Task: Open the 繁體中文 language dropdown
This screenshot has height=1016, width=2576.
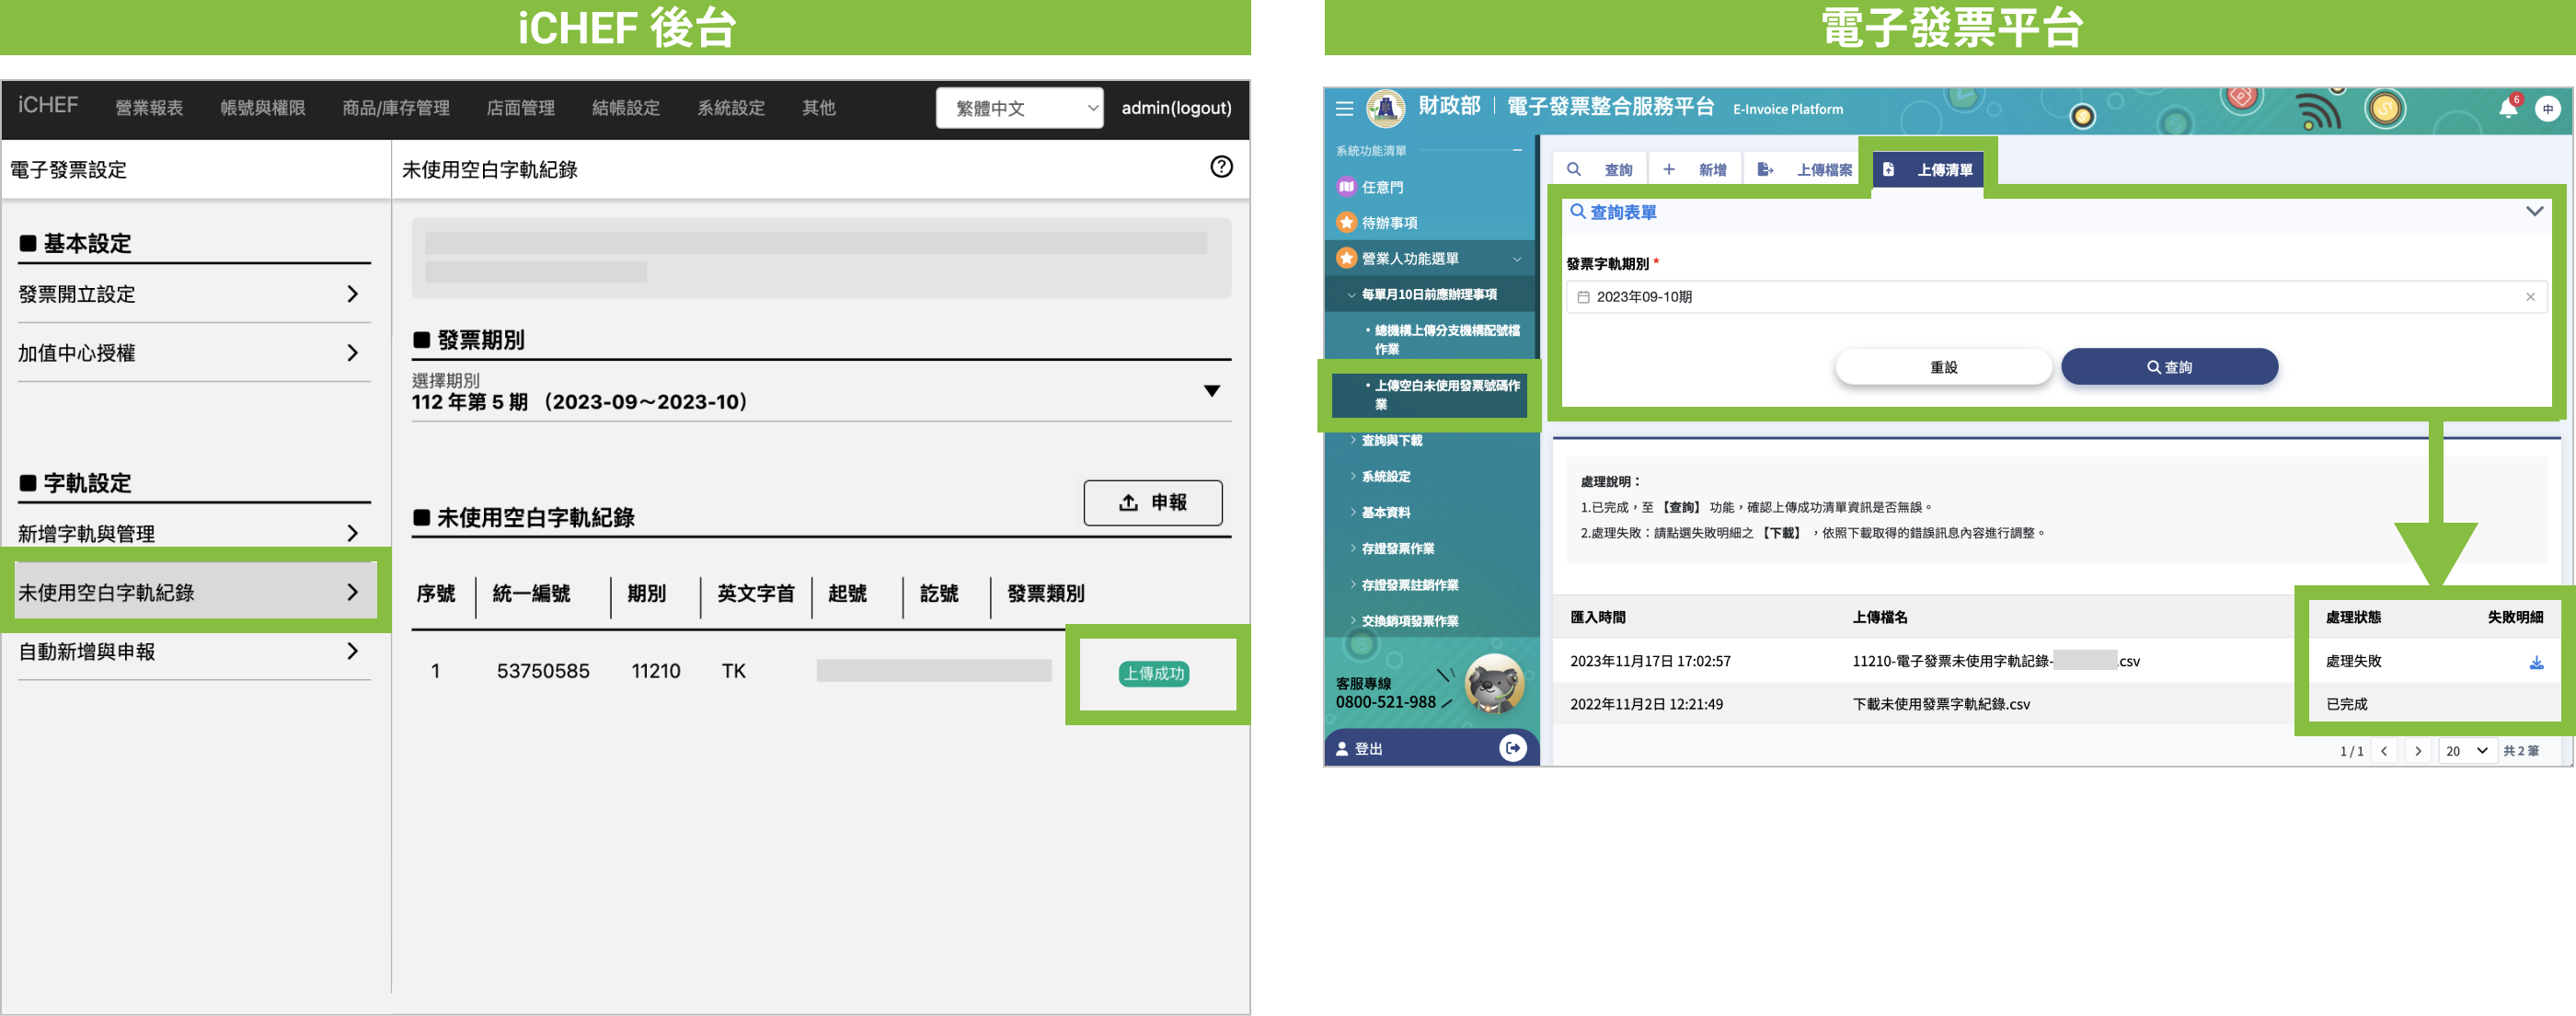Action: click(1019, 108)
